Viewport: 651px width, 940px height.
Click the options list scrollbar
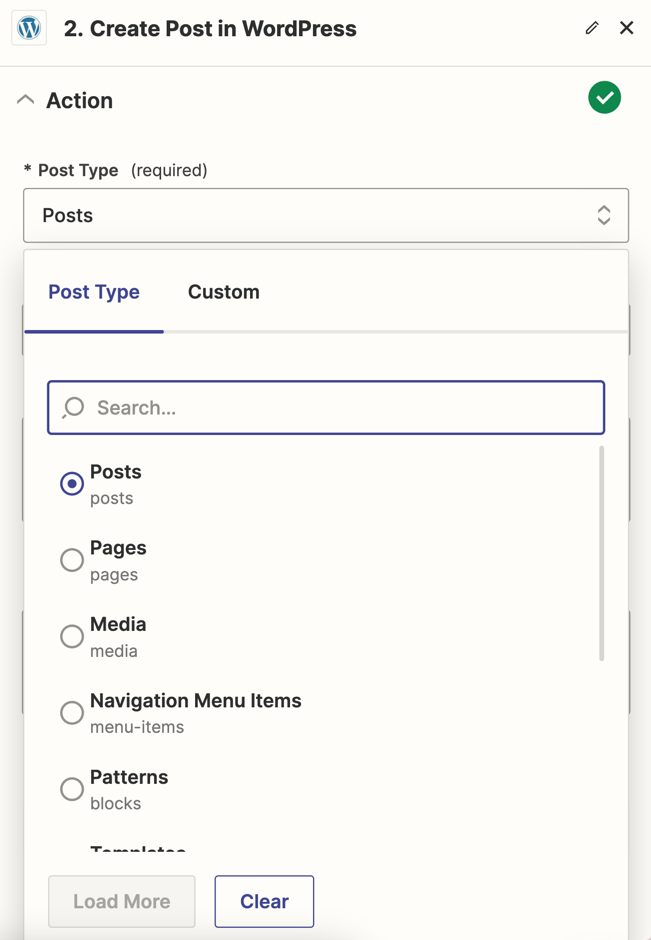[x=602, y=554]
